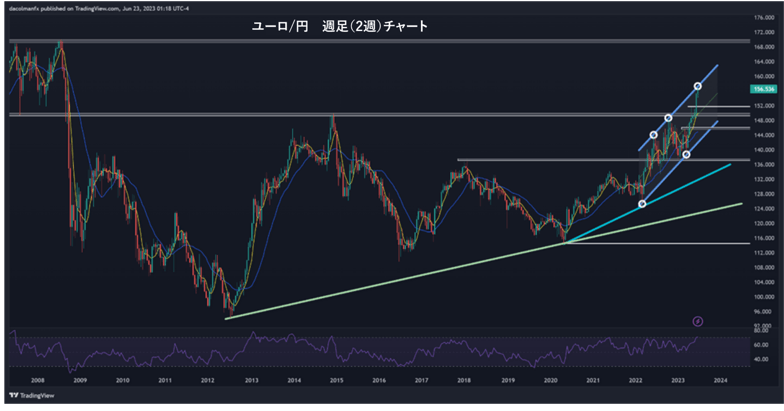The width and height of the screenshot is (784, 411).
Task: Click the 152.000 price axis label
Action: click(764, 106)
